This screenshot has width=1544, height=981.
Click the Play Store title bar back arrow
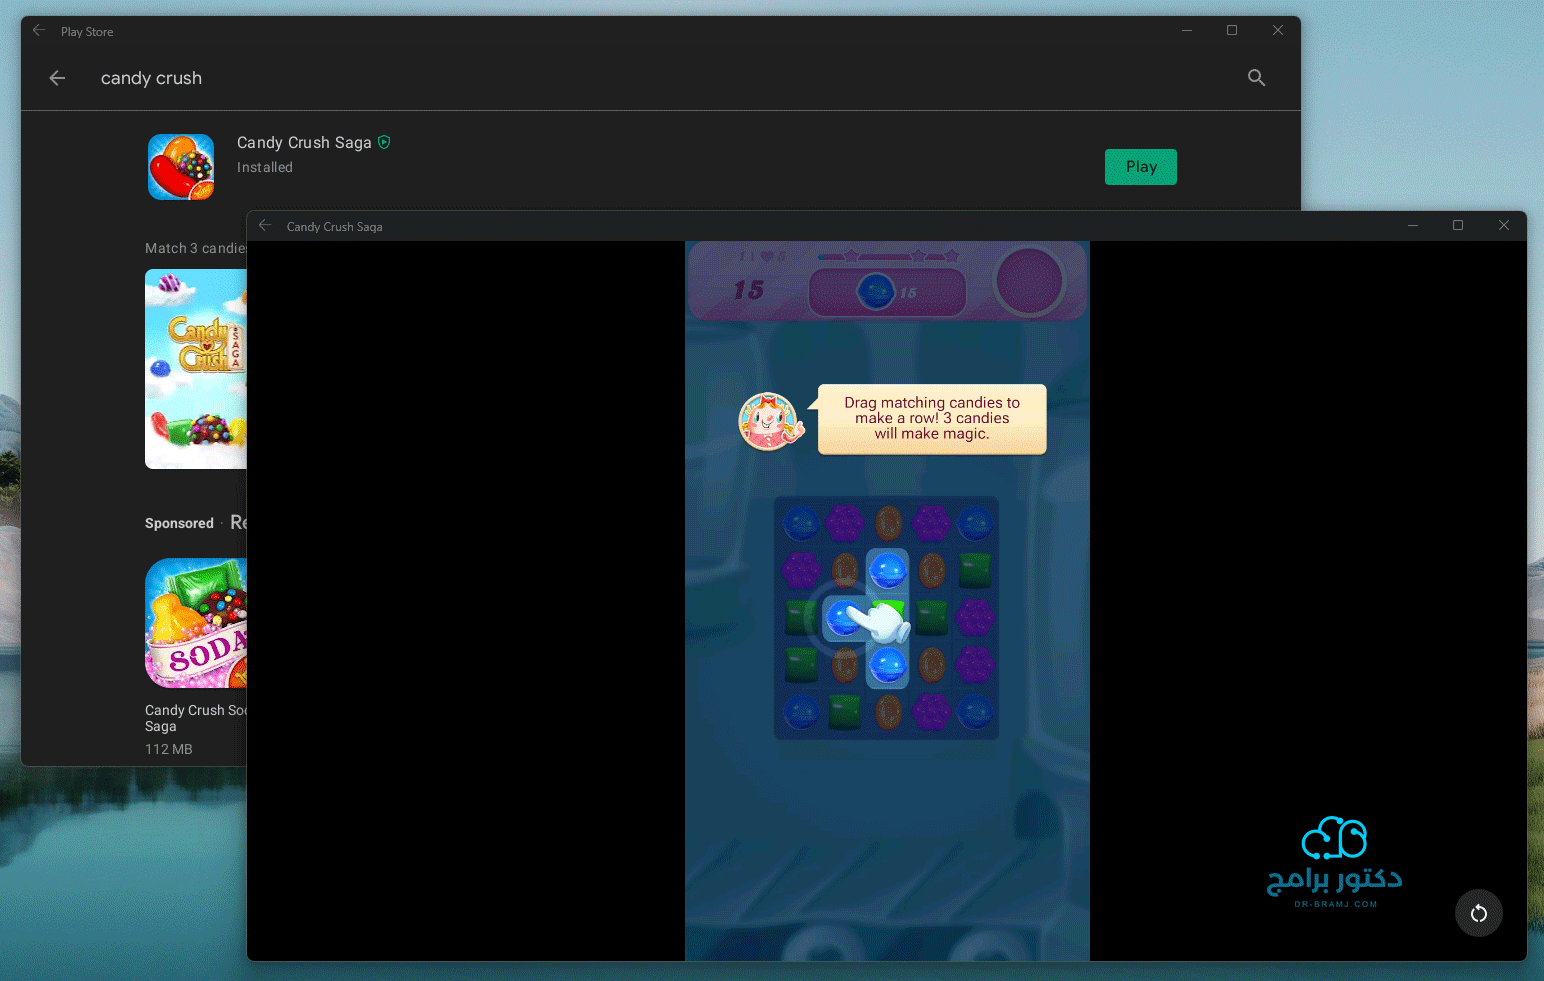point(39,31)
